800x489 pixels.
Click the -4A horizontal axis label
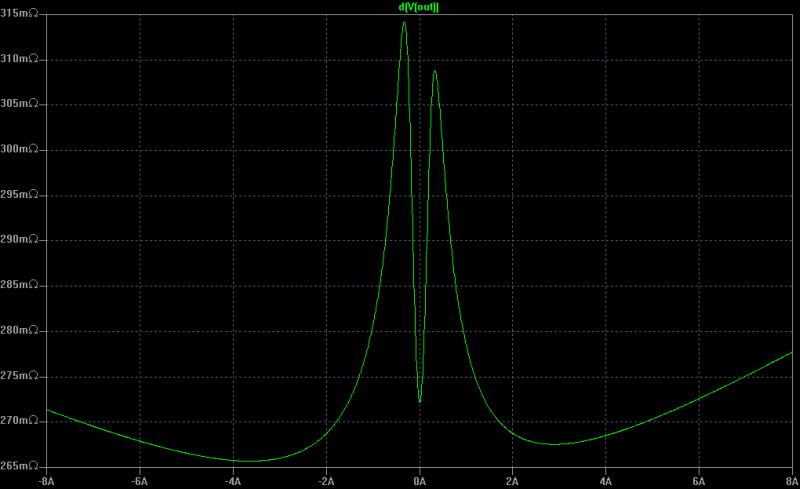click(233, 482)
